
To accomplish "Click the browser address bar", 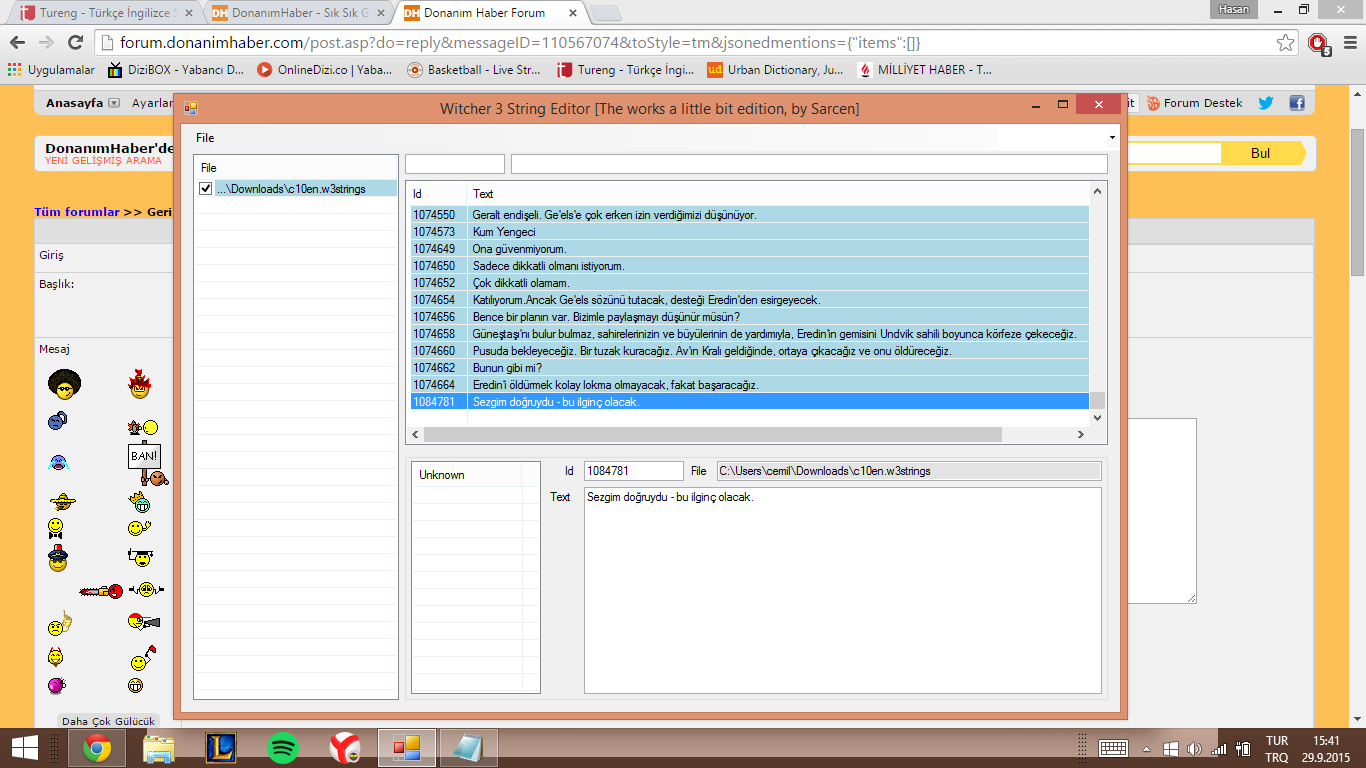I will [x=690, y=43].
